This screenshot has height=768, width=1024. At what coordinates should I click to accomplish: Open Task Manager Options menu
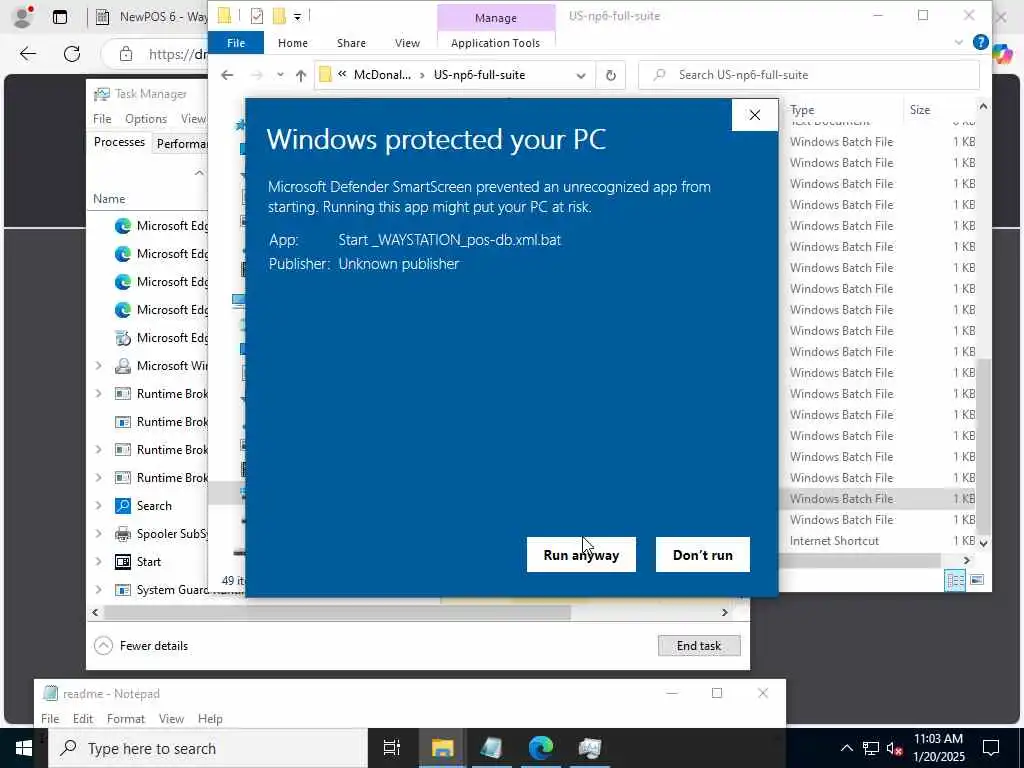pyautogui.click(x=146, y=119)
